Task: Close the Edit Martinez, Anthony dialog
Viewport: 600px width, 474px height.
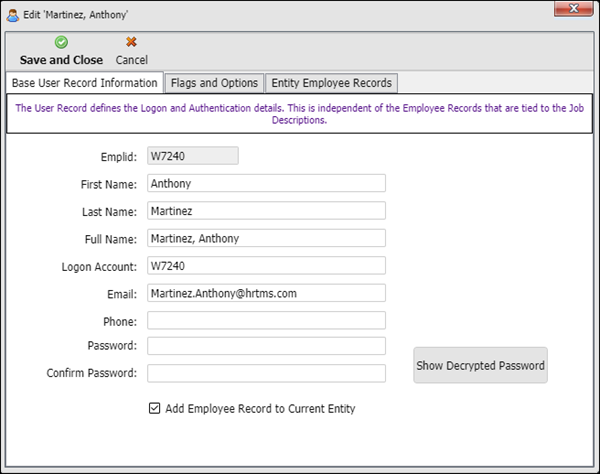Action: (x=573, y=8)
